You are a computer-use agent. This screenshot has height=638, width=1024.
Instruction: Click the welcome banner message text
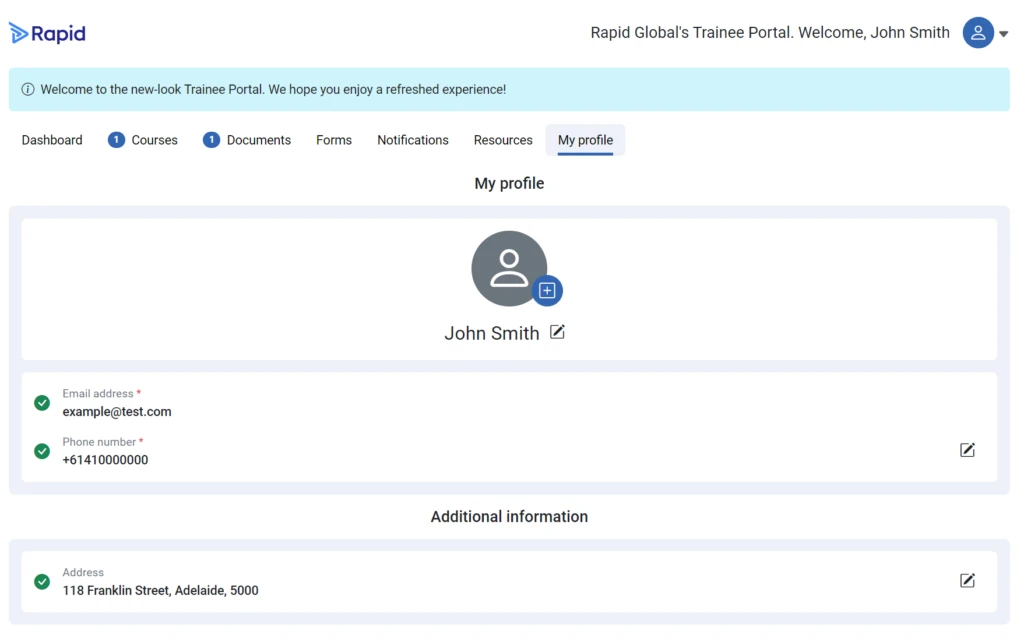(273, 89)
